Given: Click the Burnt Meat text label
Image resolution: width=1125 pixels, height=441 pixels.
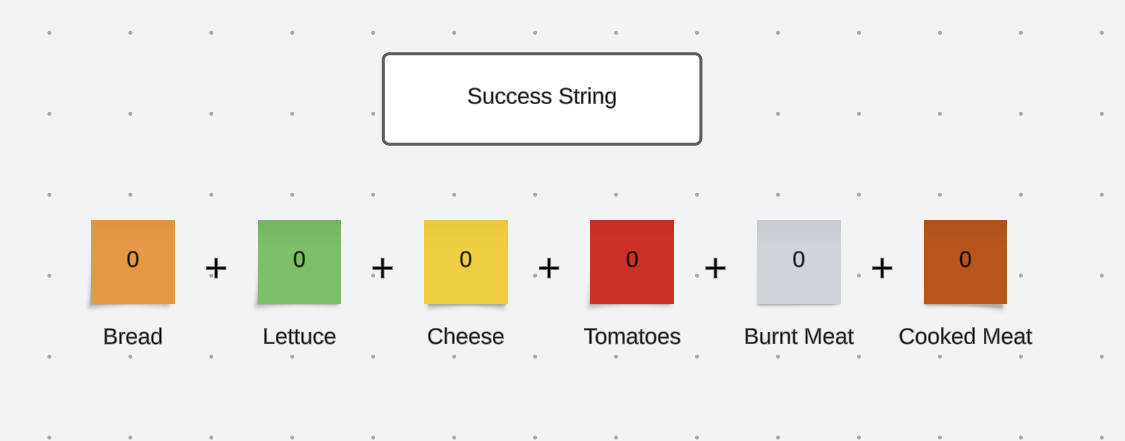Looking at the screenshot, I should point(799,337).
